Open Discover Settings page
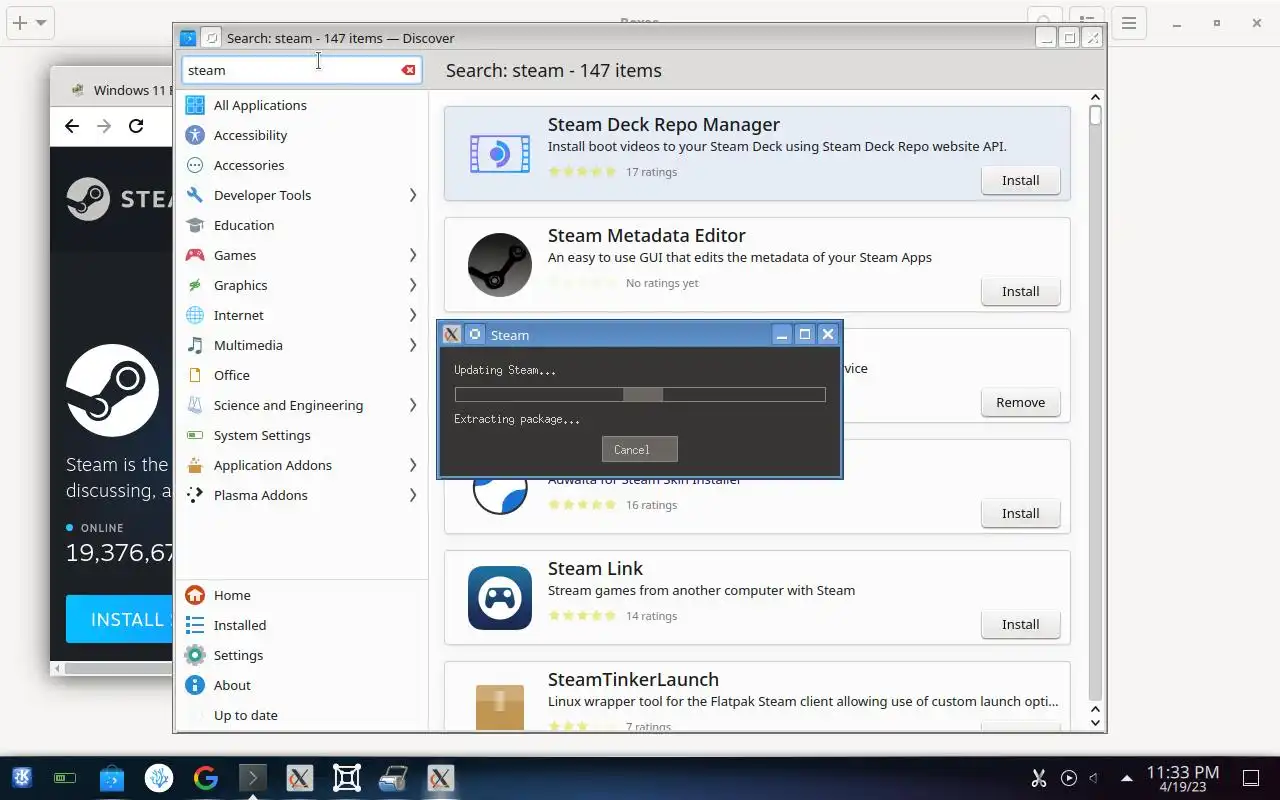This screenshot has width=1280, height=800. coord(301,655)
